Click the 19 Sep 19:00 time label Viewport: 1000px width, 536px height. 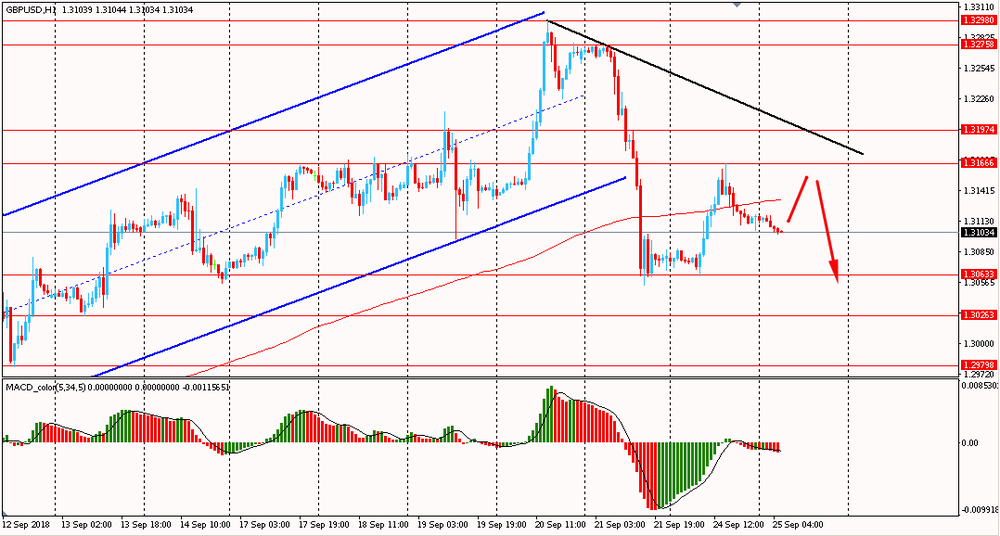coord(502,525)
